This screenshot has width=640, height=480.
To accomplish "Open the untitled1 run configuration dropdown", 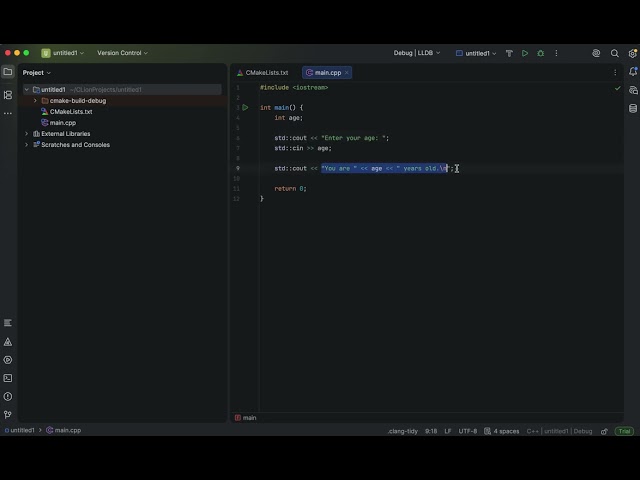I will (x=476, y=53).
